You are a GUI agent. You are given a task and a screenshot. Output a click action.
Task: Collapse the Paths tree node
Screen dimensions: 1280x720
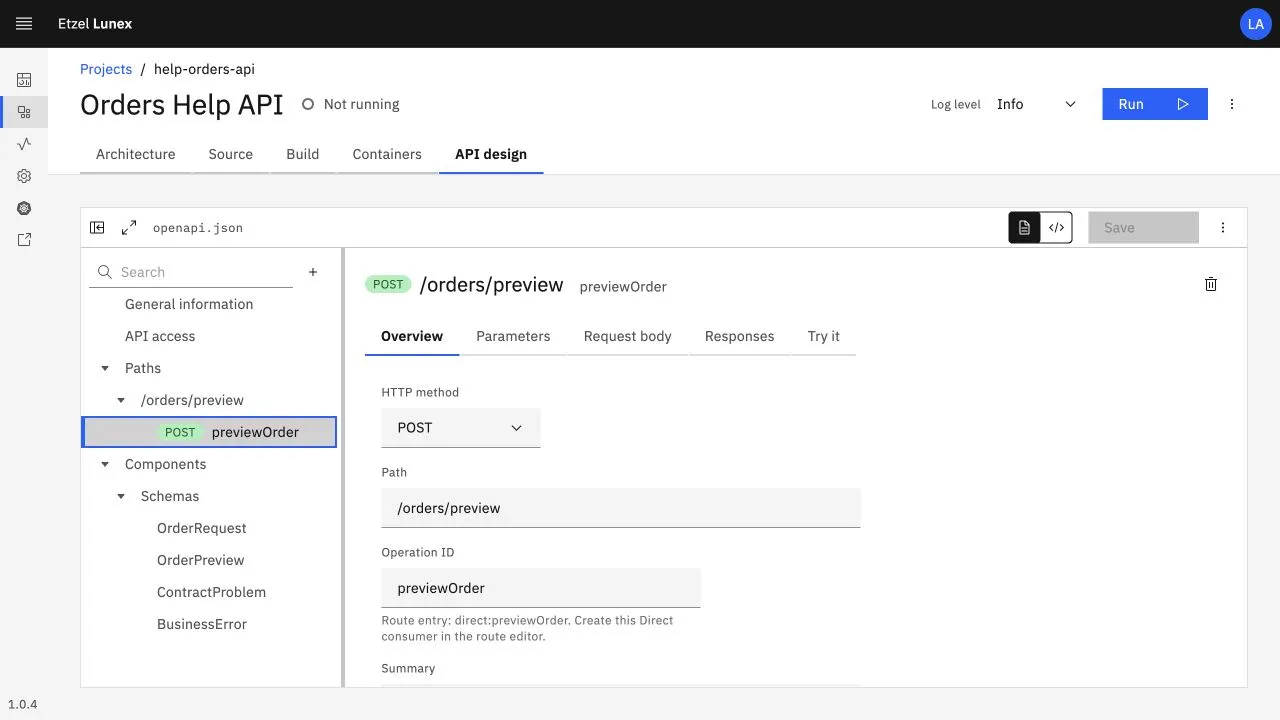click(105, 368)
